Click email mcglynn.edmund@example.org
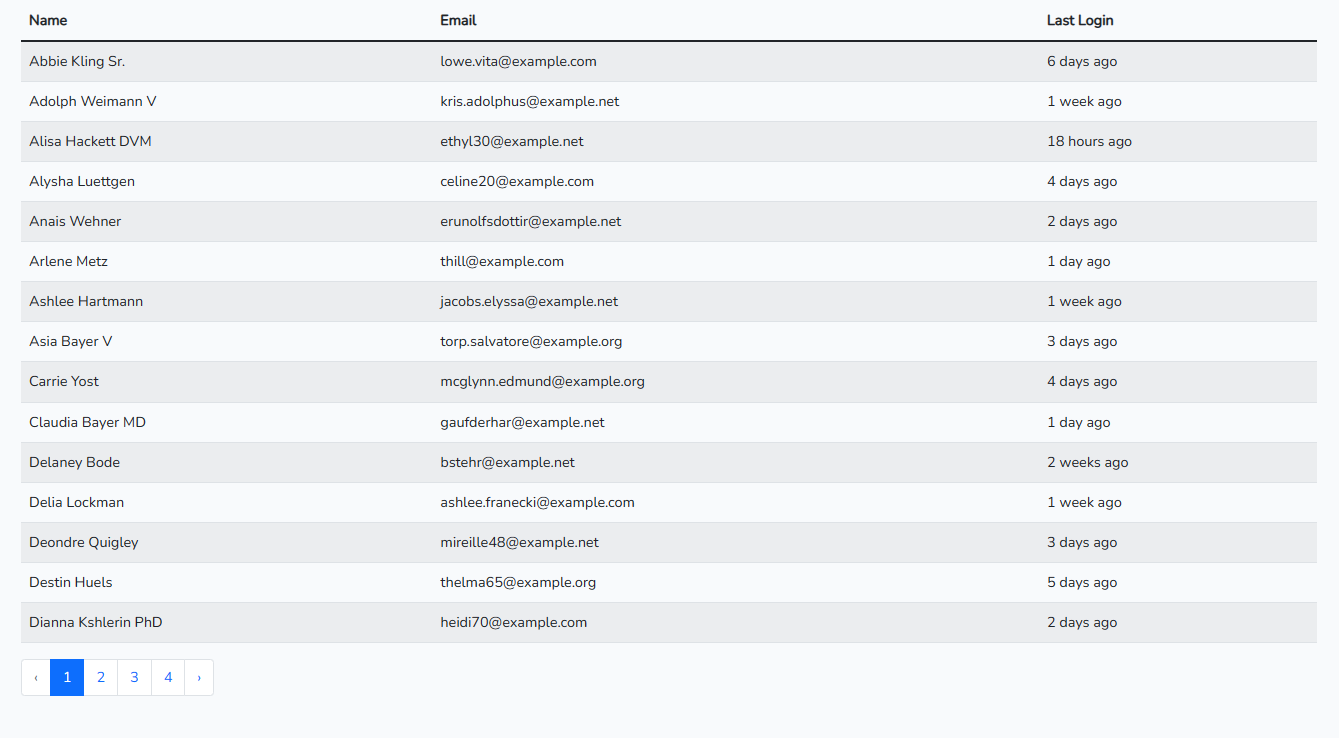Screen dimensions: 1339x738 click(542, 381)
